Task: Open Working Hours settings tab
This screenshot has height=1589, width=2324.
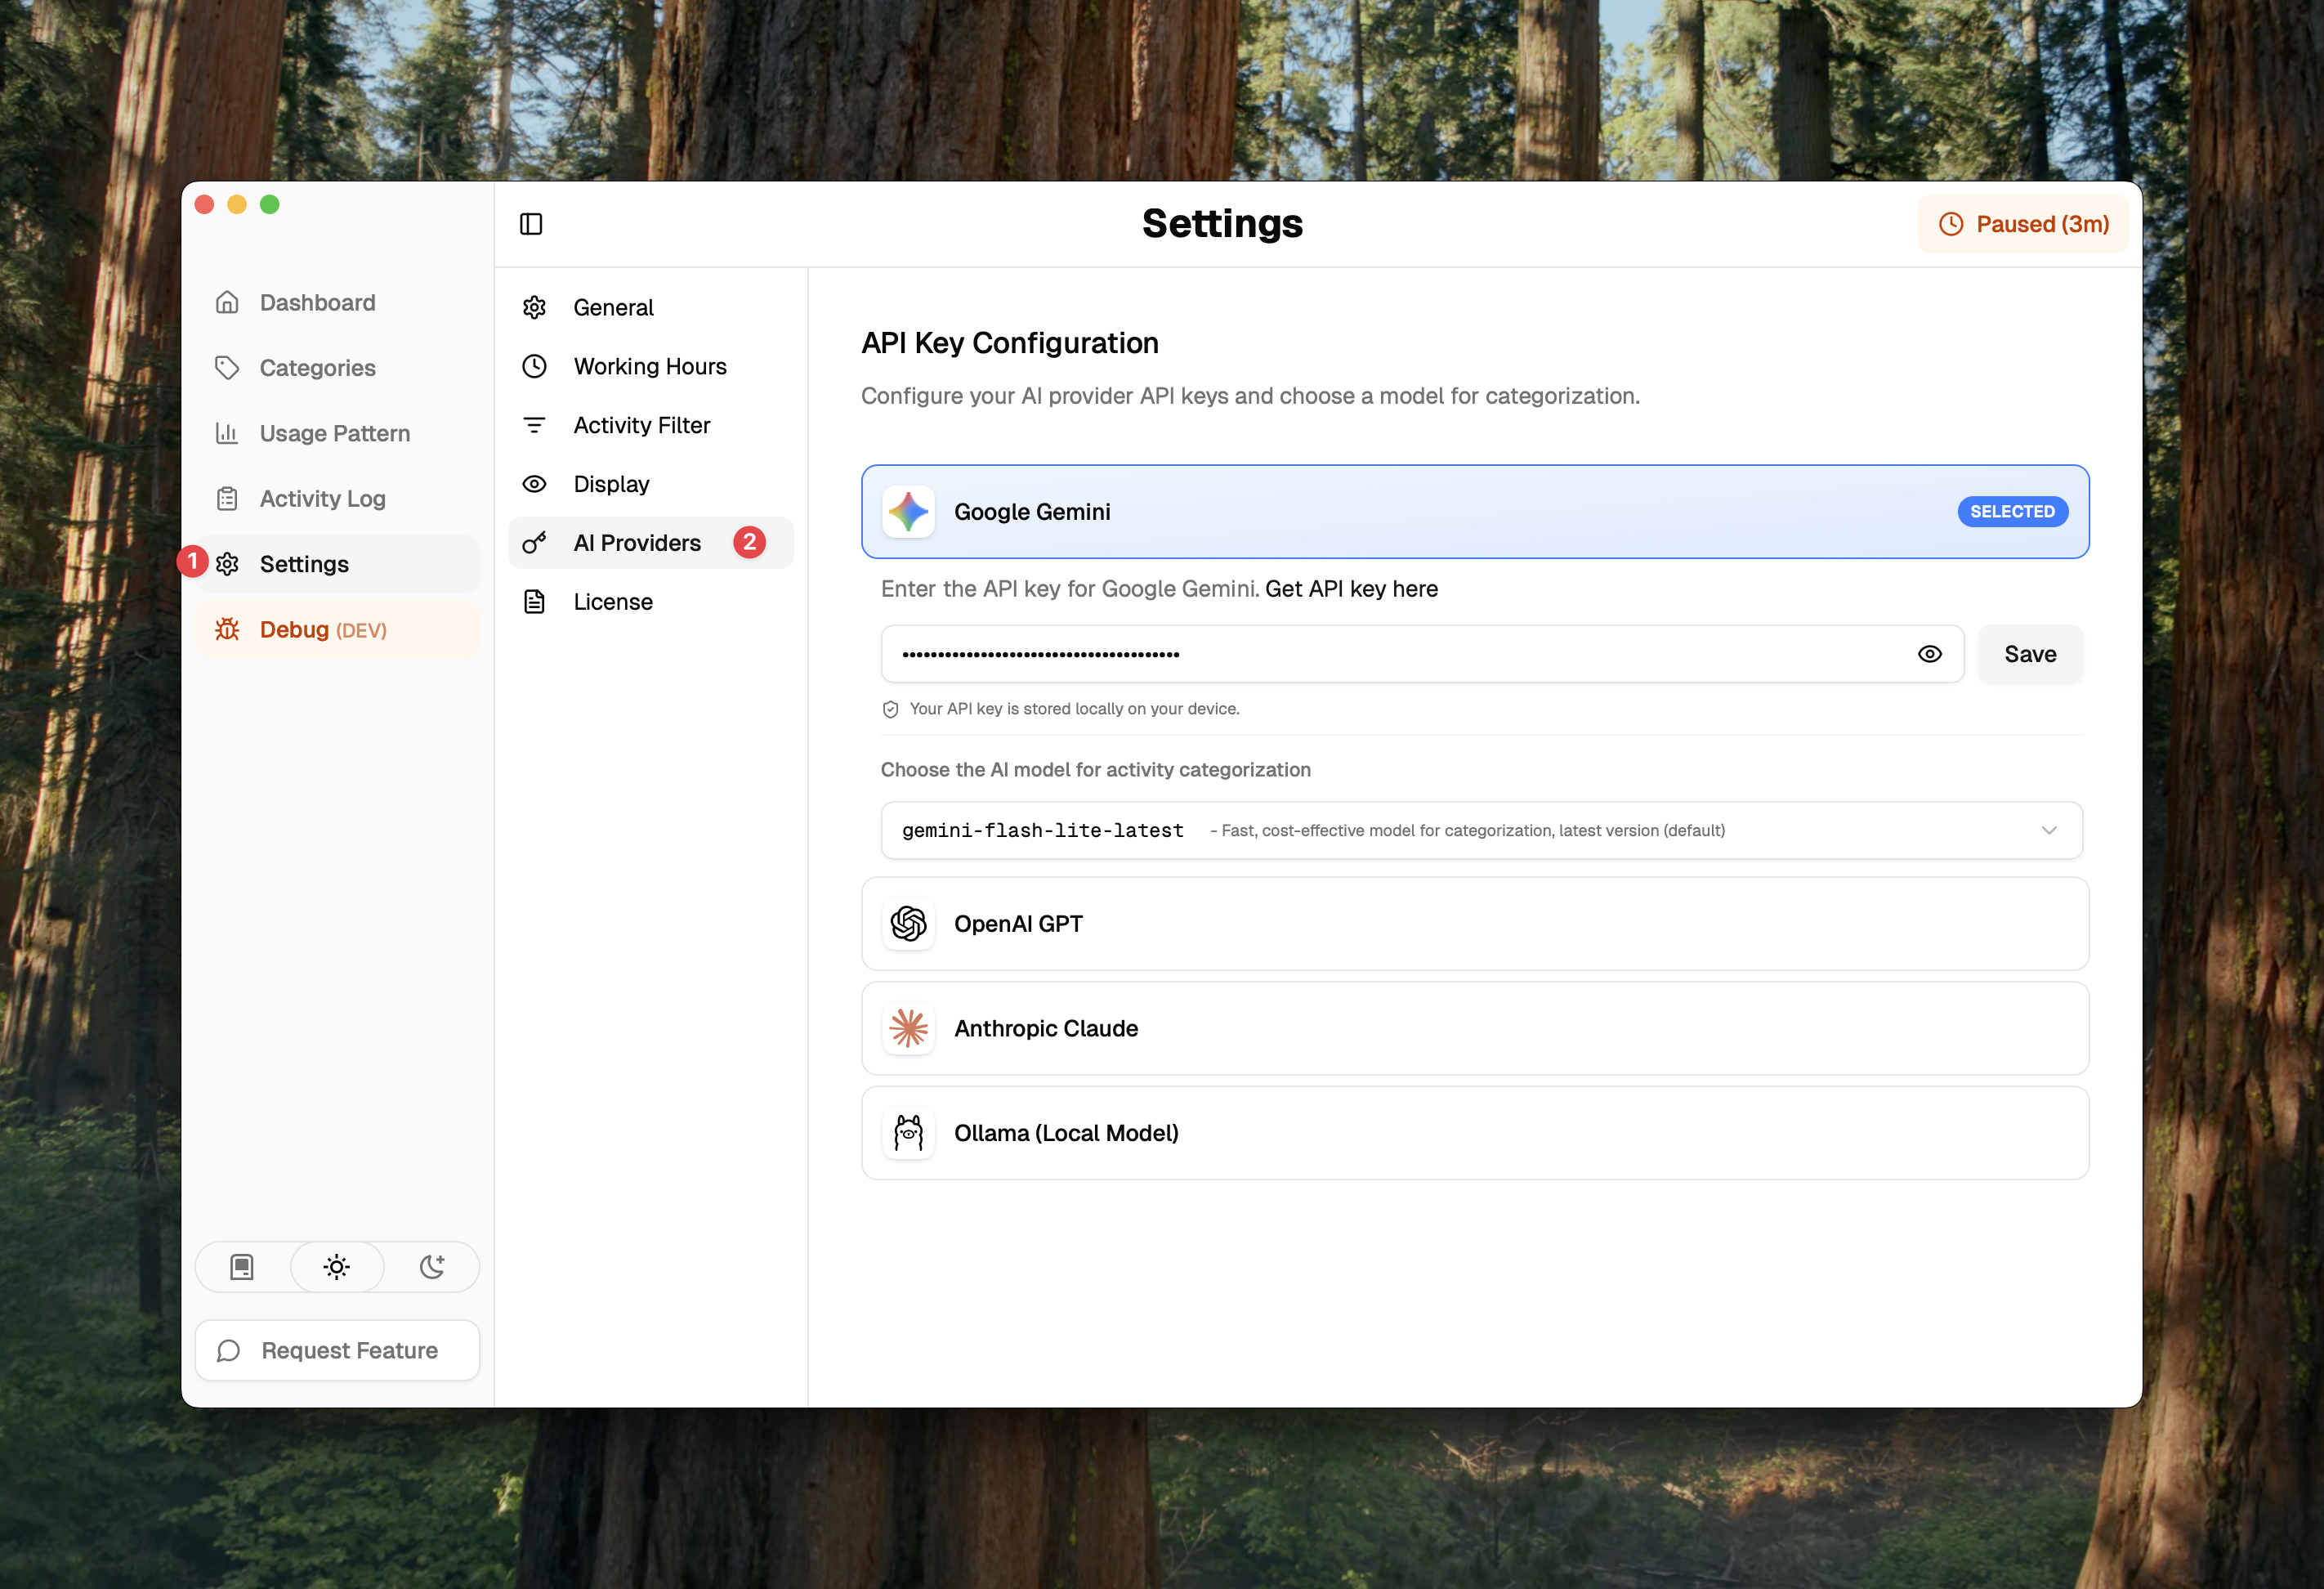Action: coord(649,366)
